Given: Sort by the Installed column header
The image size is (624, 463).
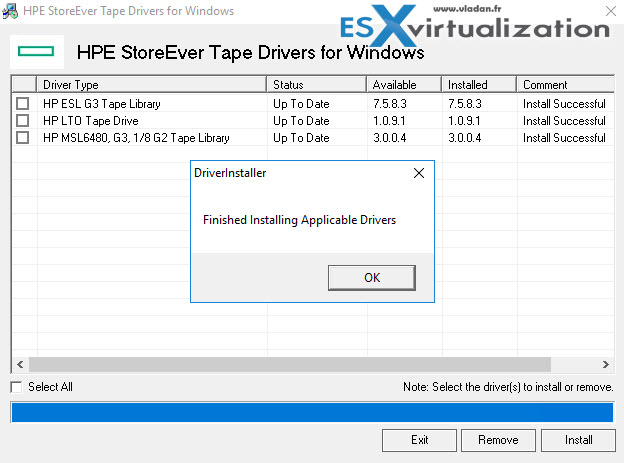Looking at the screenshot, I should coord(479,85).
